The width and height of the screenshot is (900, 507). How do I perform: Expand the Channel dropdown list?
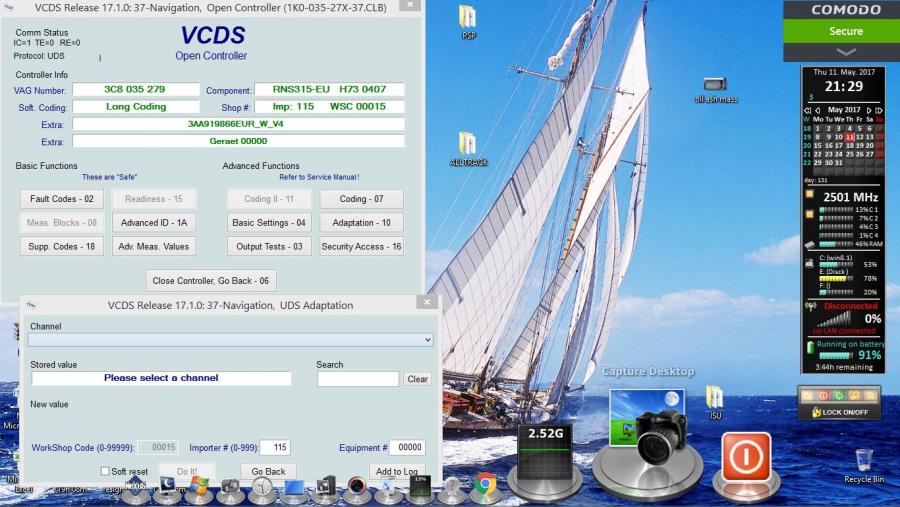(428, 340)
